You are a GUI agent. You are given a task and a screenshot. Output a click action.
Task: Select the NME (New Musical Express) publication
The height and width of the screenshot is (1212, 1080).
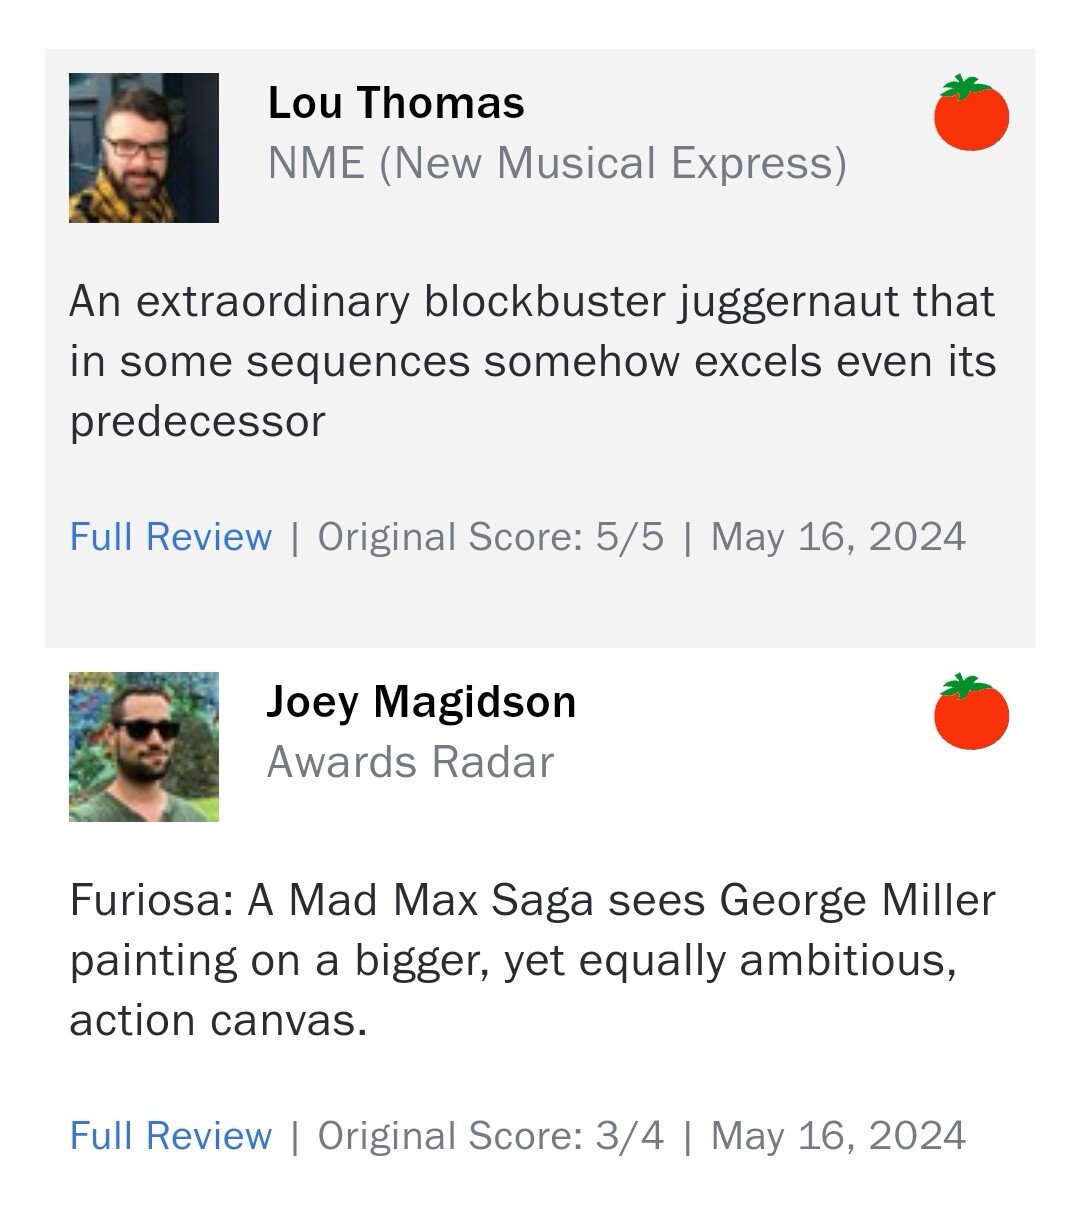coord(557,163)
